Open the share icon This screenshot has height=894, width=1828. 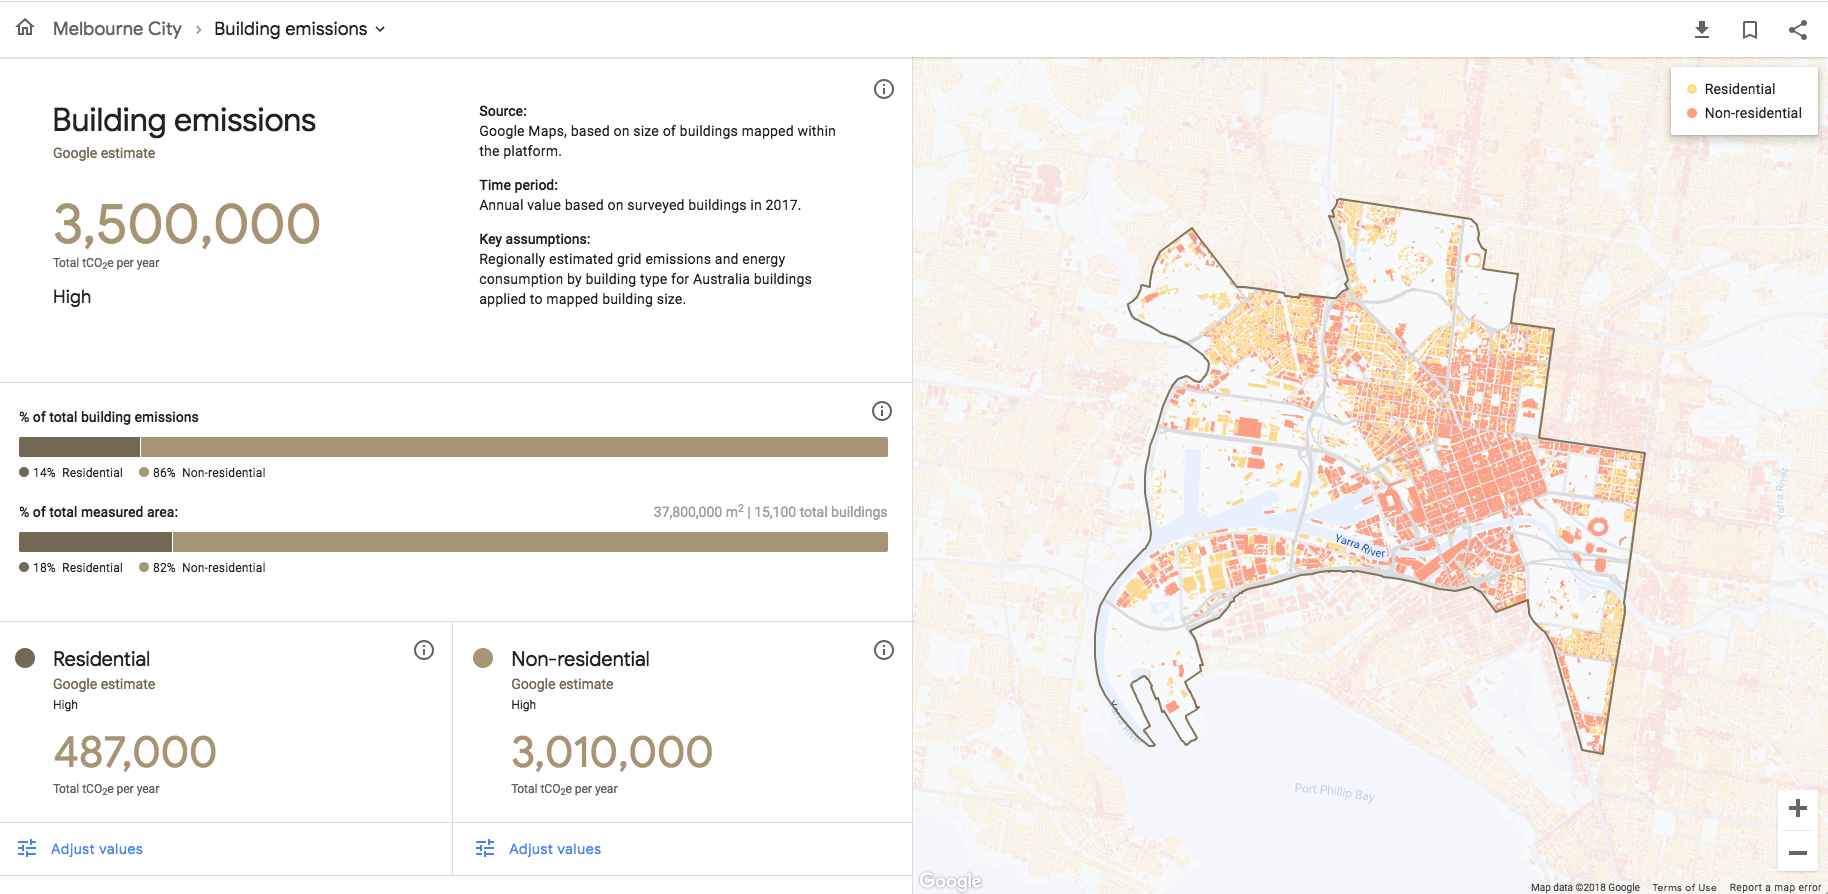[x=1798, y=30]
